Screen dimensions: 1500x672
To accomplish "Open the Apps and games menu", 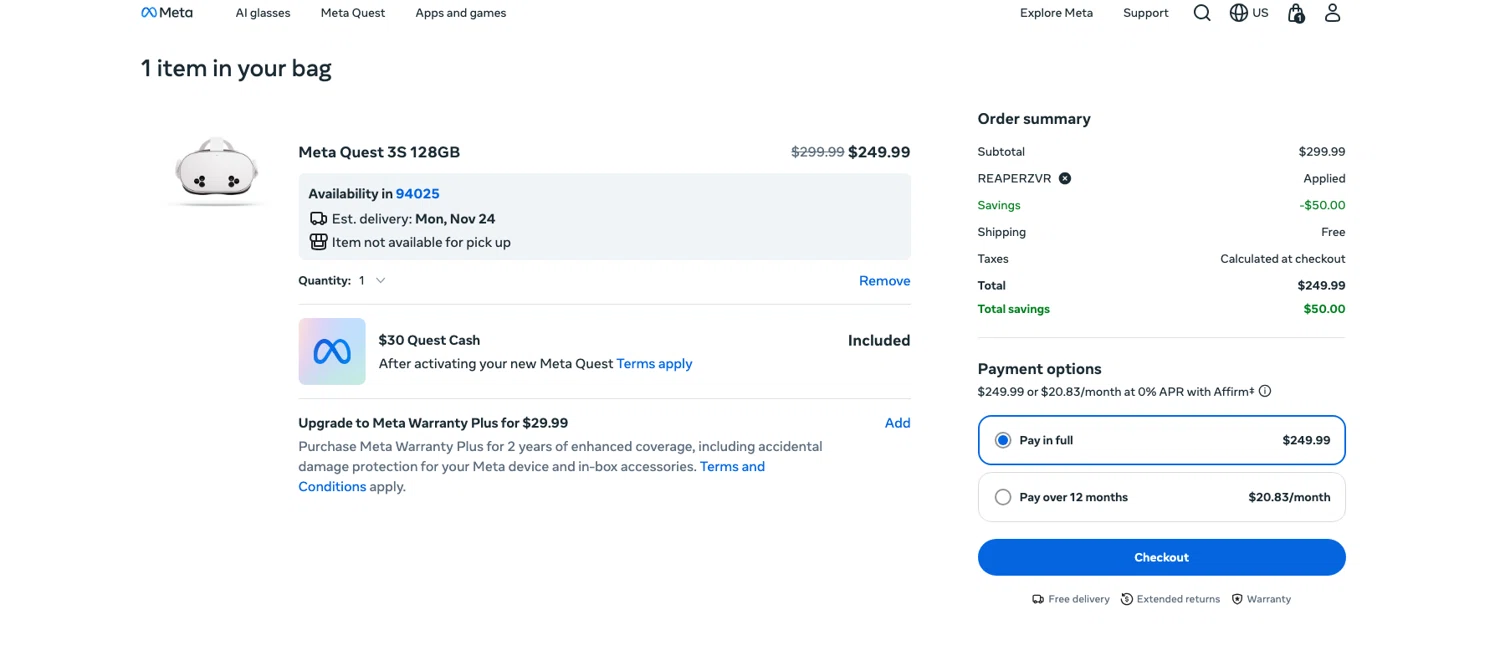I will click(461, 13).
